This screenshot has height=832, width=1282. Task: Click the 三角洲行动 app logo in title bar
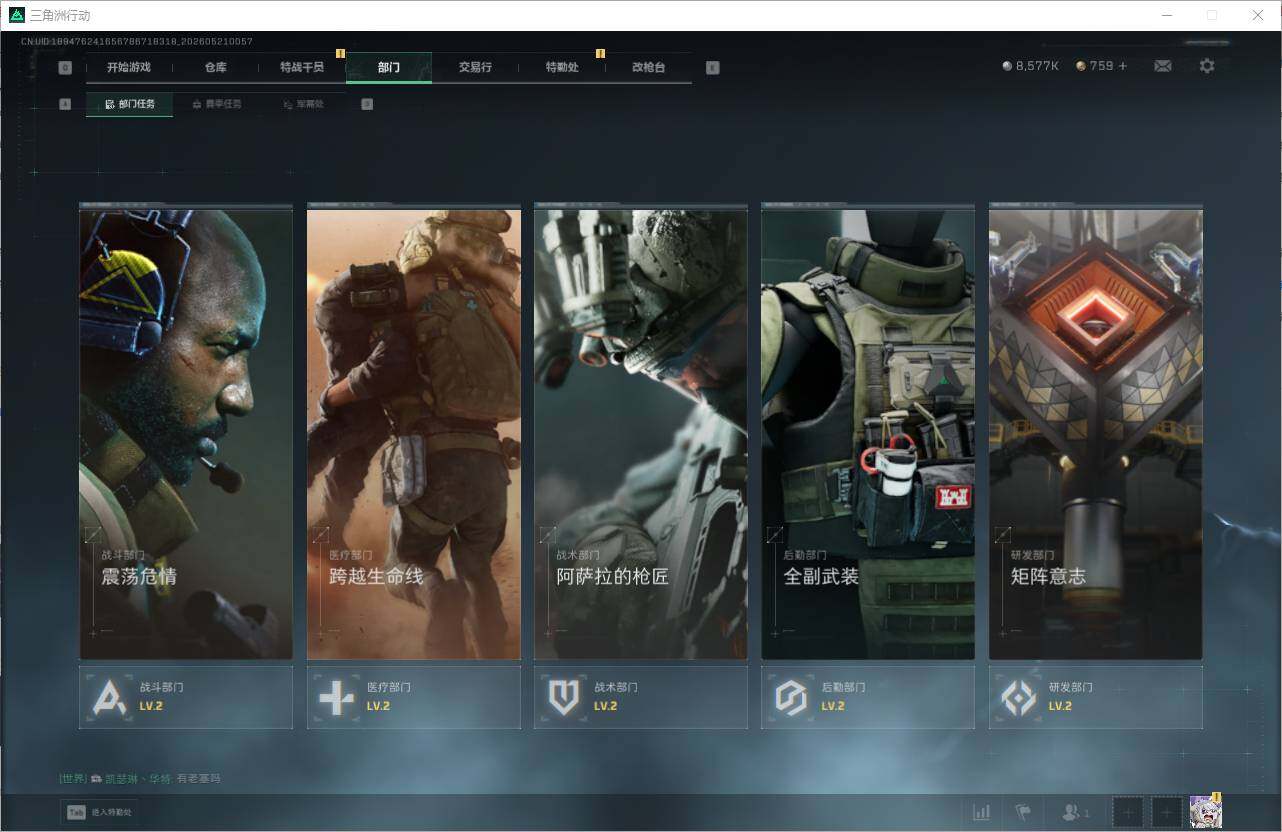[17, 15]
